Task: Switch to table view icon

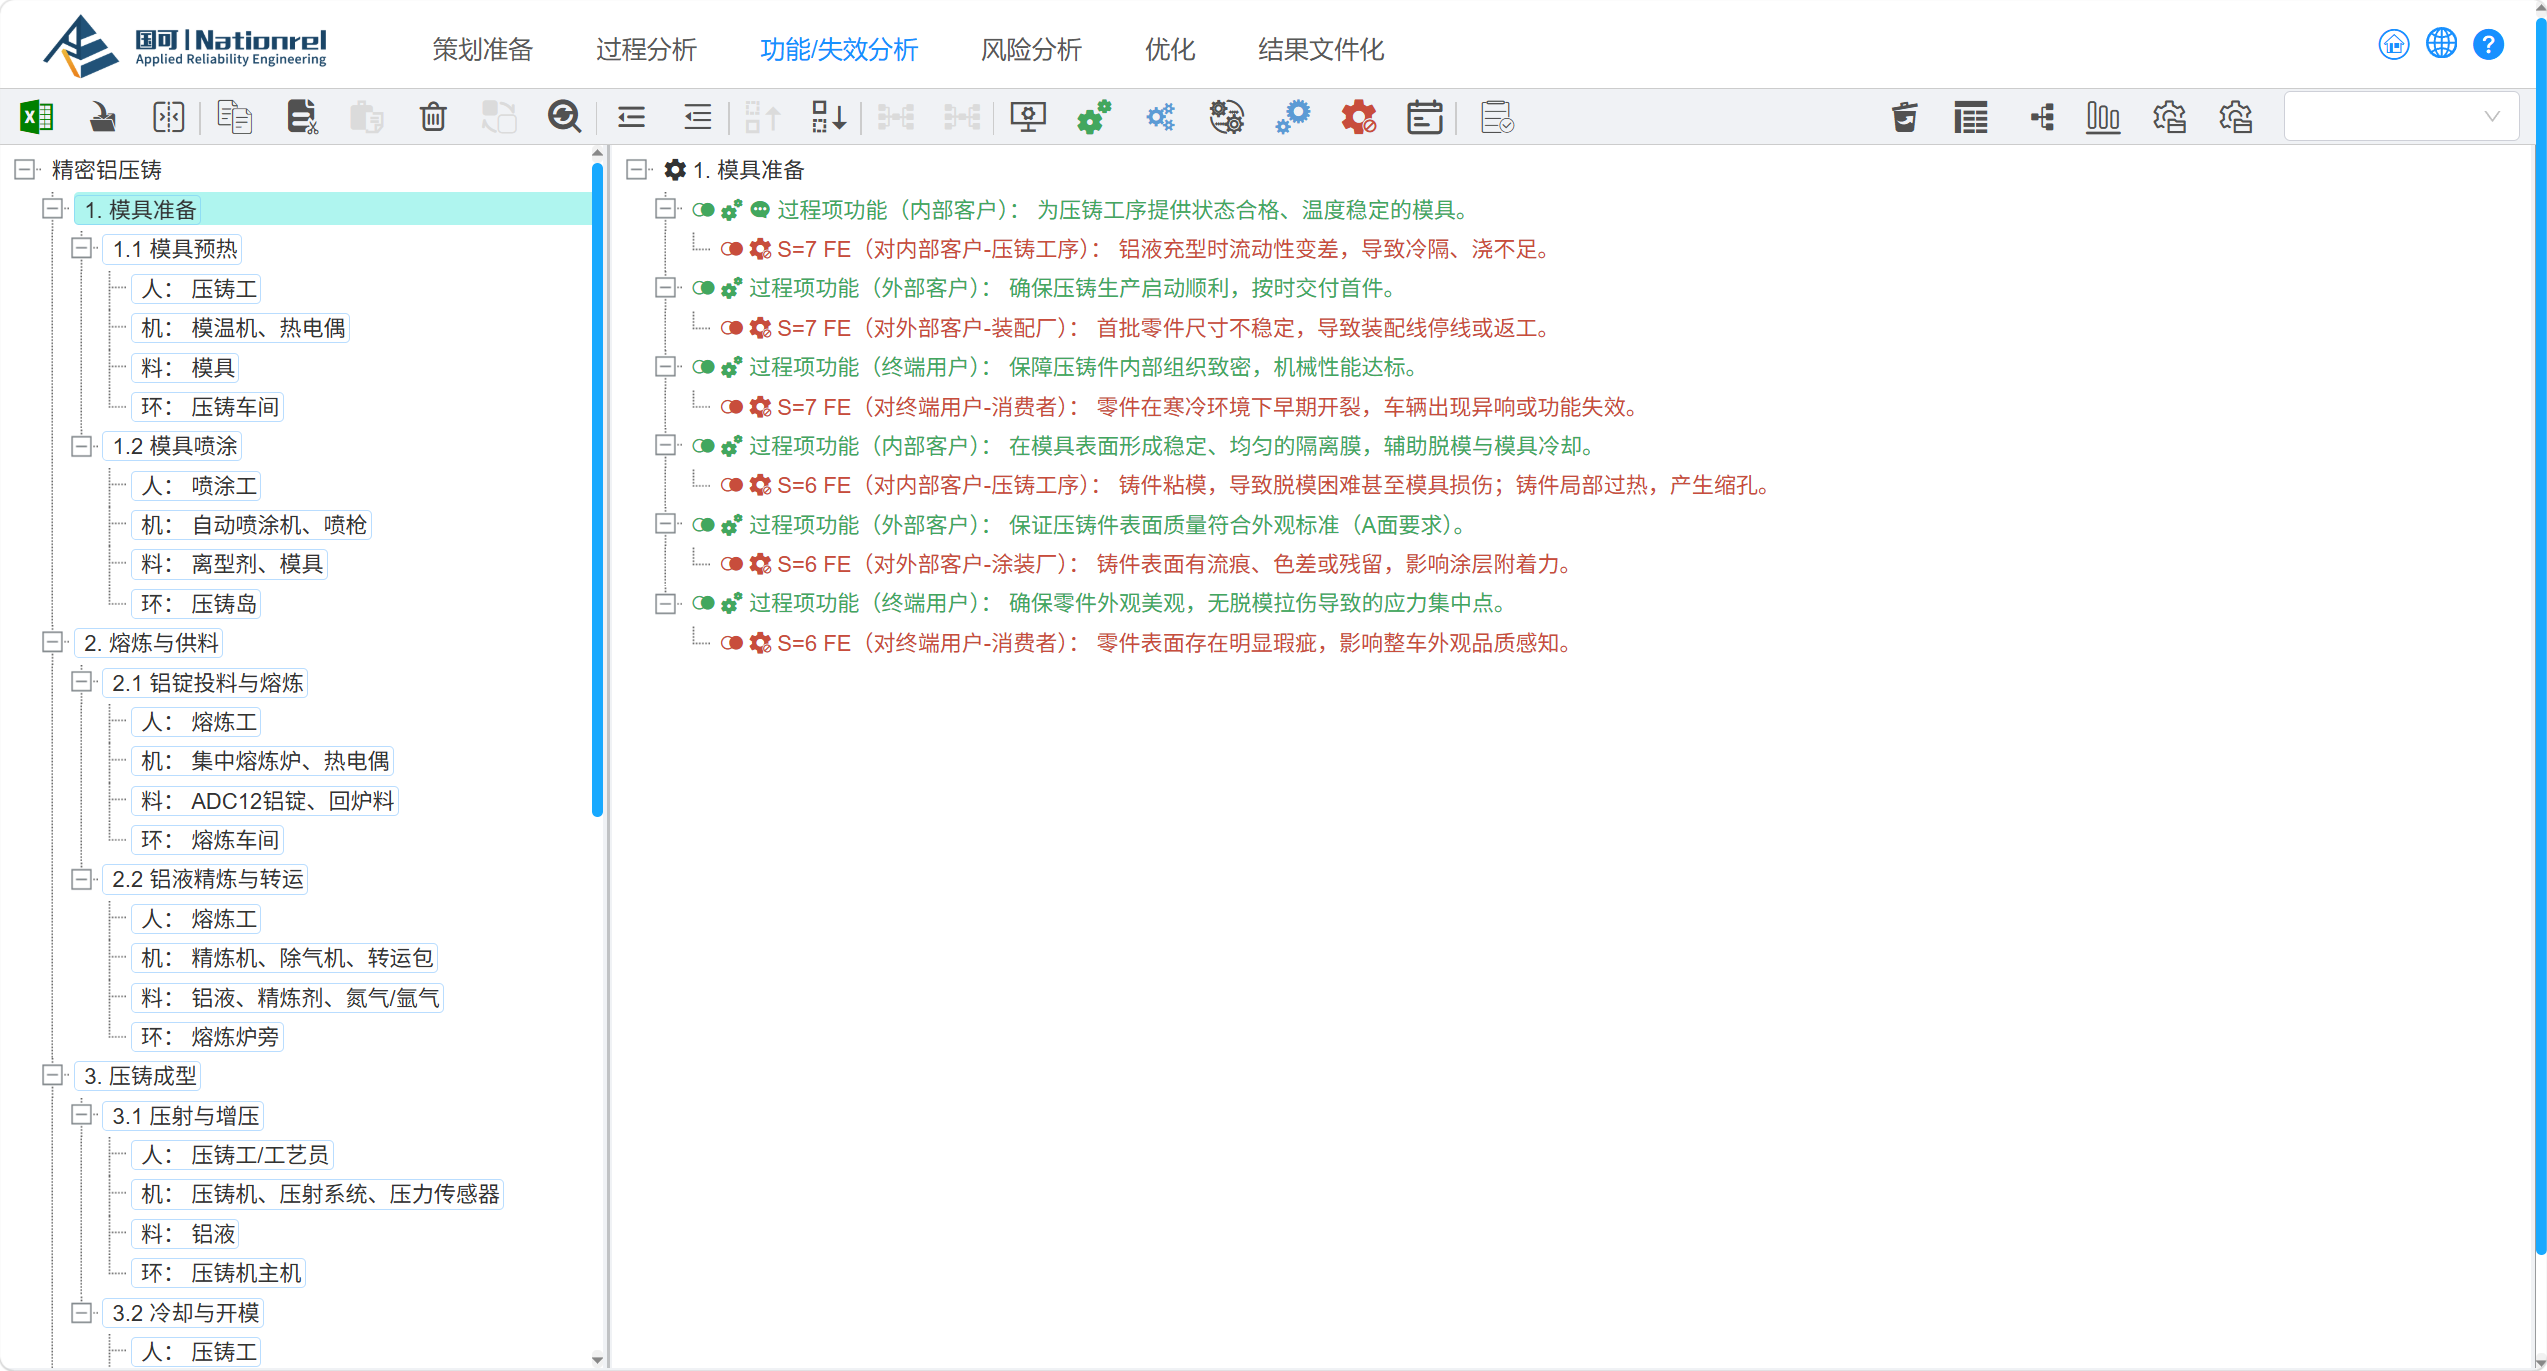Action: point(1971,117)
